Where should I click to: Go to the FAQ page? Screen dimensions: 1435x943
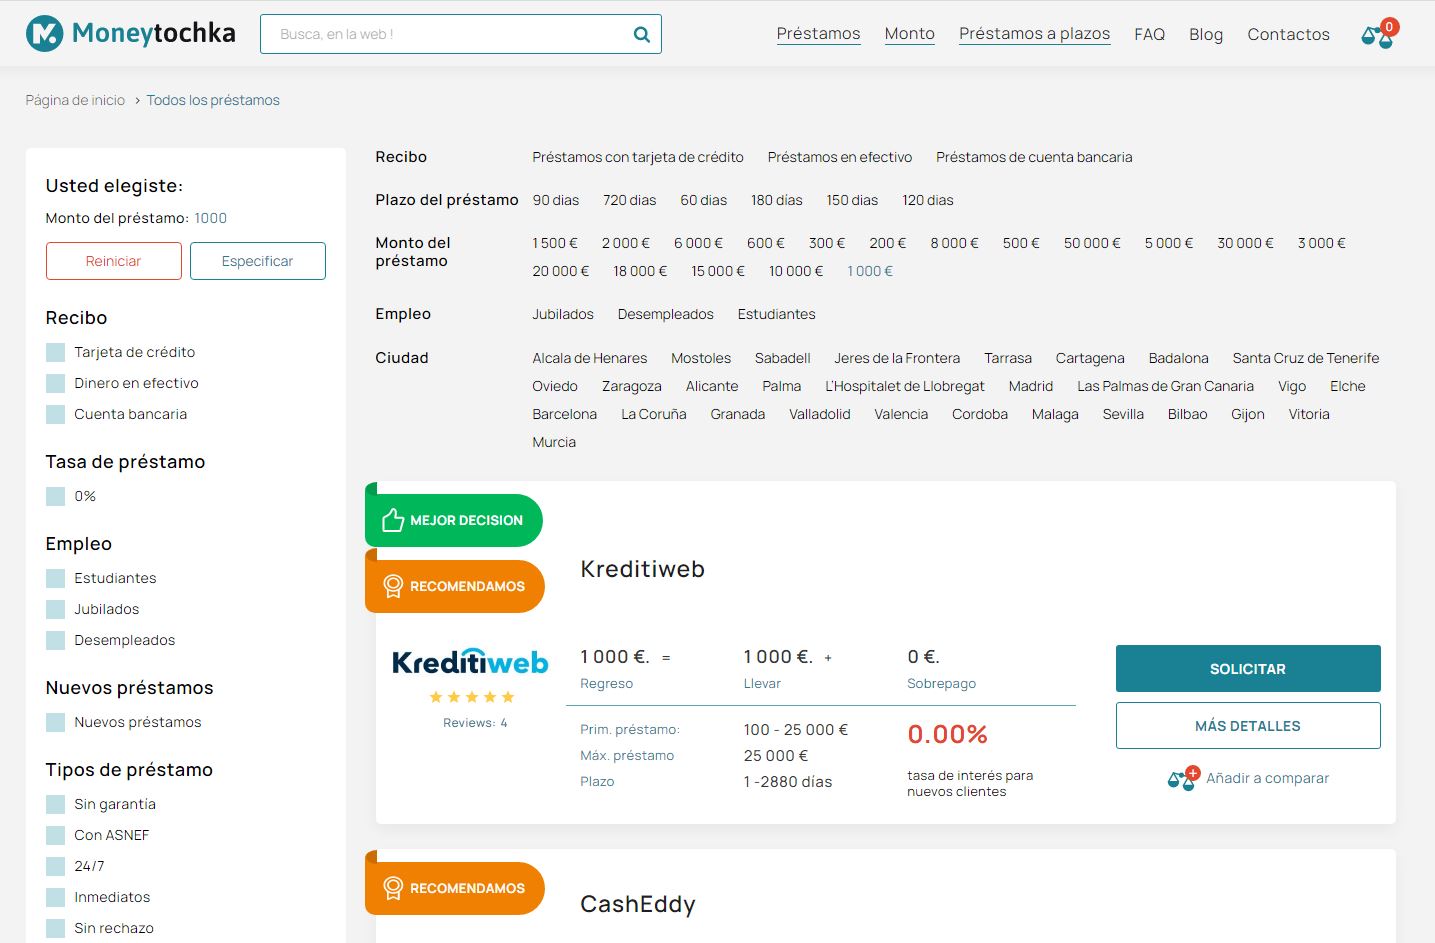(x=1149, y=34)
